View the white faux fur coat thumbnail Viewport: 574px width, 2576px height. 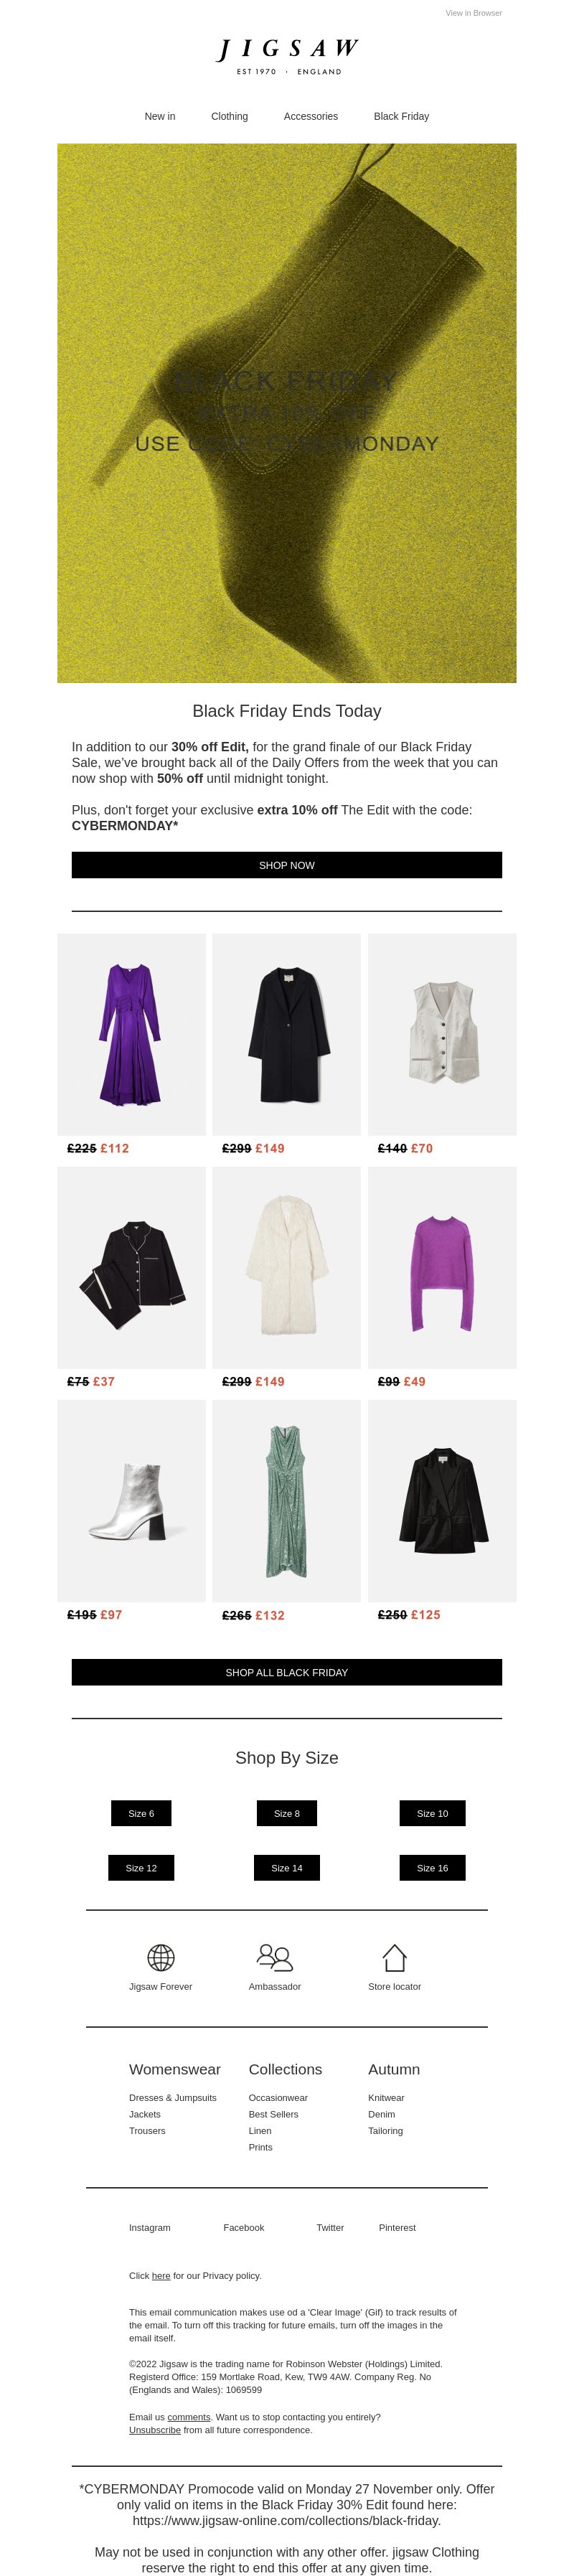286,1267
